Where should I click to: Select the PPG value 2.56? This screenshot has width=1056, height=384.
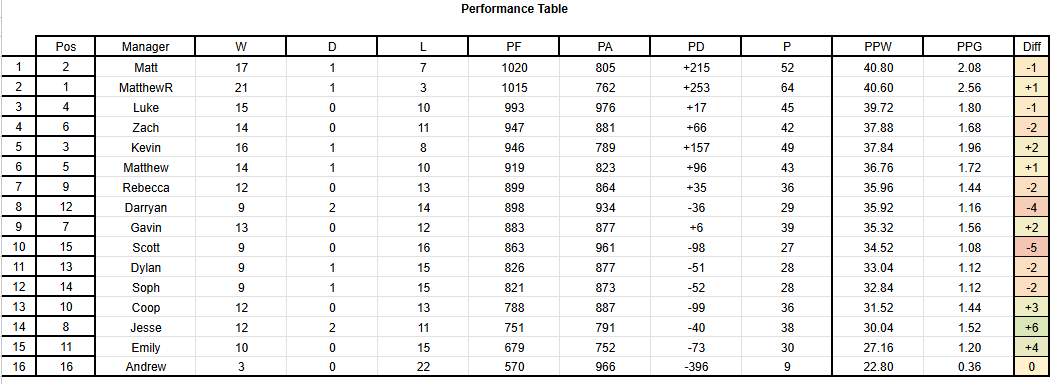click(x=968, y=88)
